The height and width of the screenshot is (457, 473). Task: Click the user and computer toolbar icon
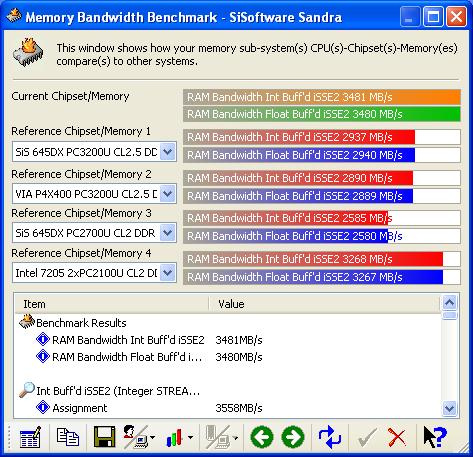135,437
